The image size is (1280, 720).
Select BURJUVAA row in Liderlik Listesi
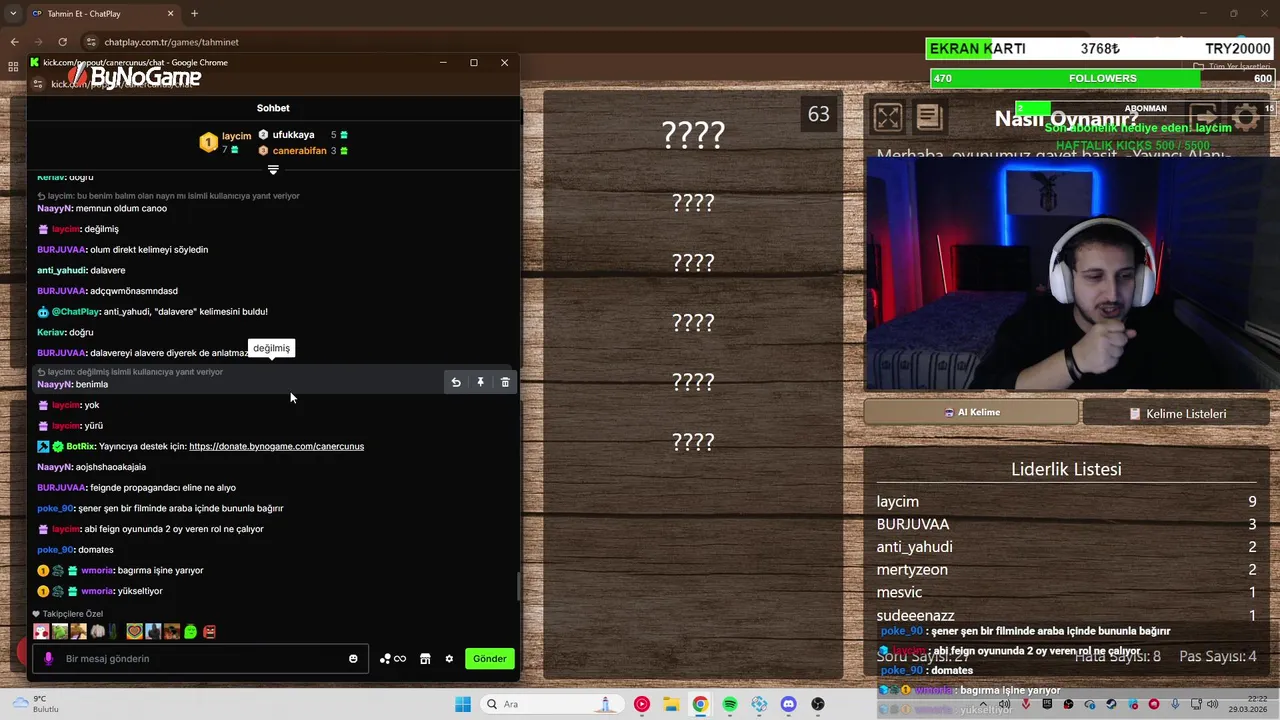[1066, 524]
